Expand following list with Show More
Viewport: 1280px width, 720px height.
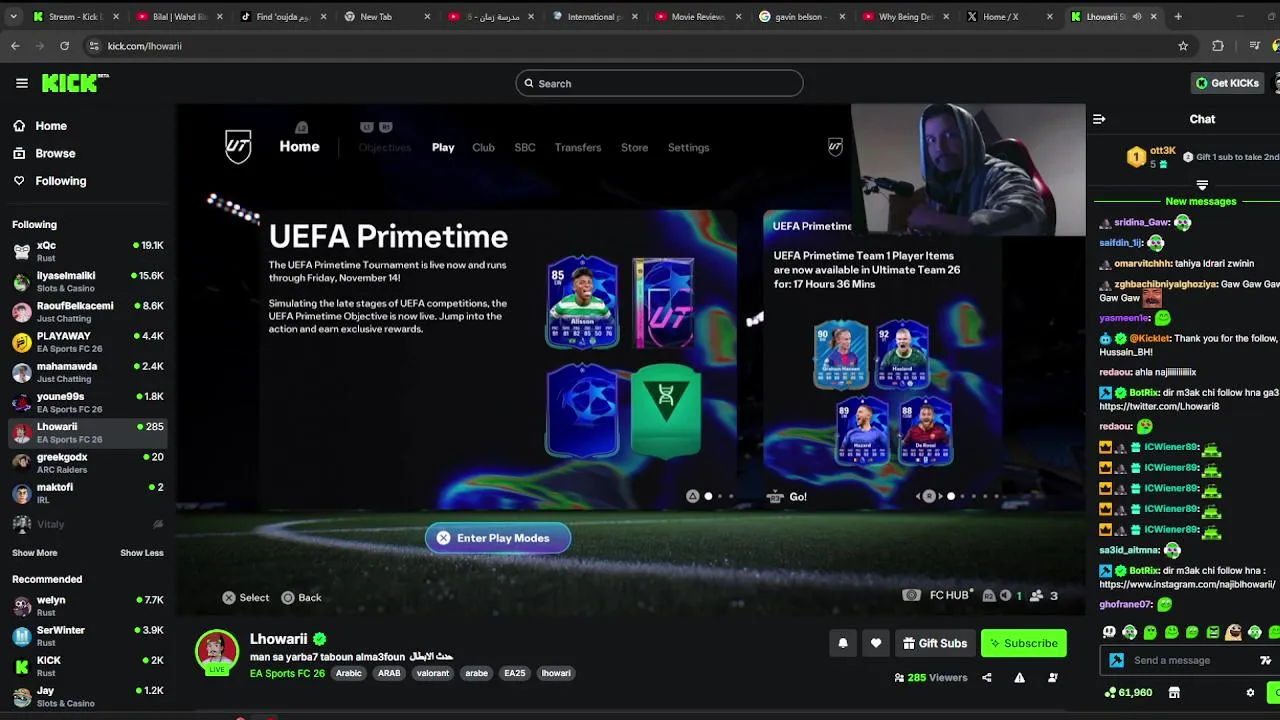35,553
